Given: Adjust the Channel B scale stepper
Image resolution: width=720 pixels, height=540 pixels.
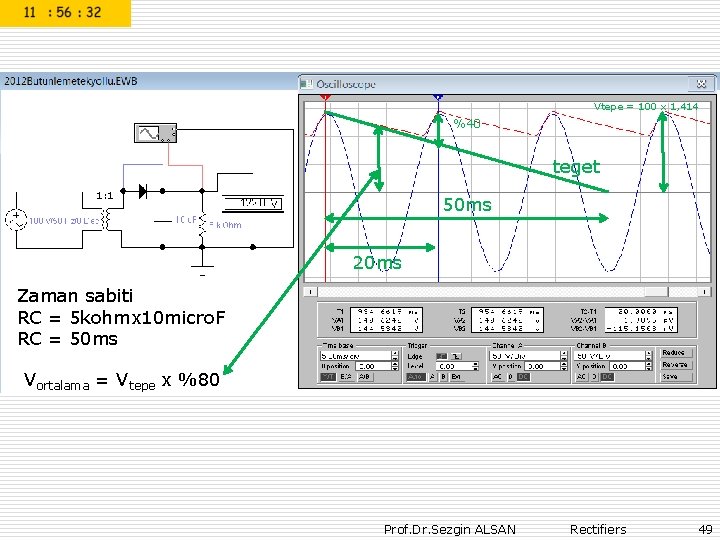Looking at the screenshot, I should coord(649,356).
